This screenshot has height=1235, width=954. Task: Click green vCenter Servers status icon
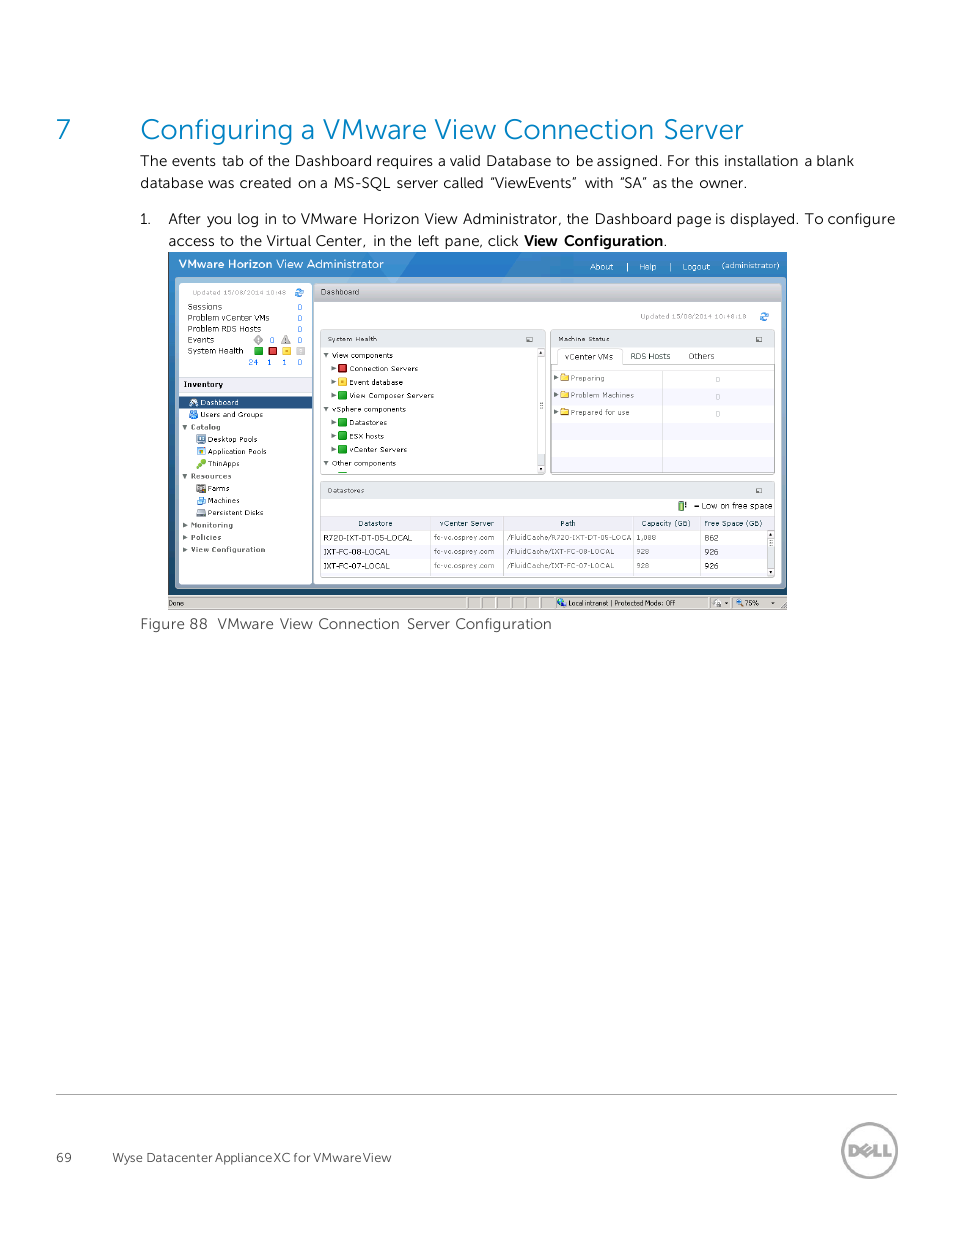pos(342,450)
